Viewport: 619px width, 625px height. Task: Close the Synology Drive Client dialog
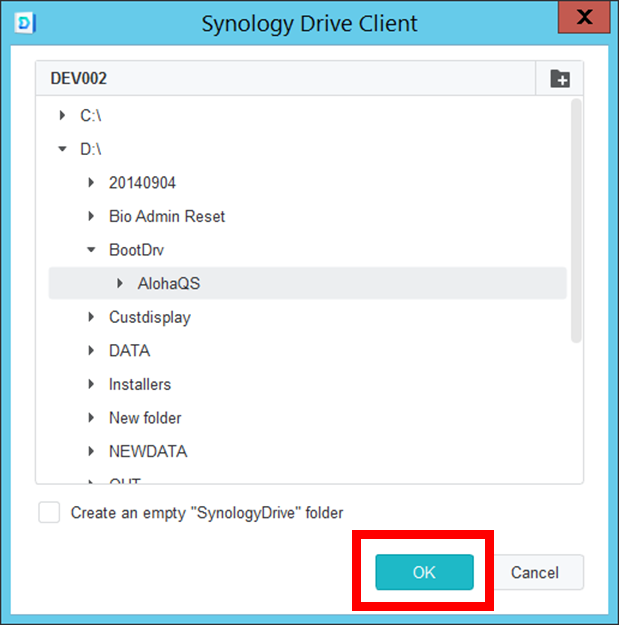coord(584,17)
